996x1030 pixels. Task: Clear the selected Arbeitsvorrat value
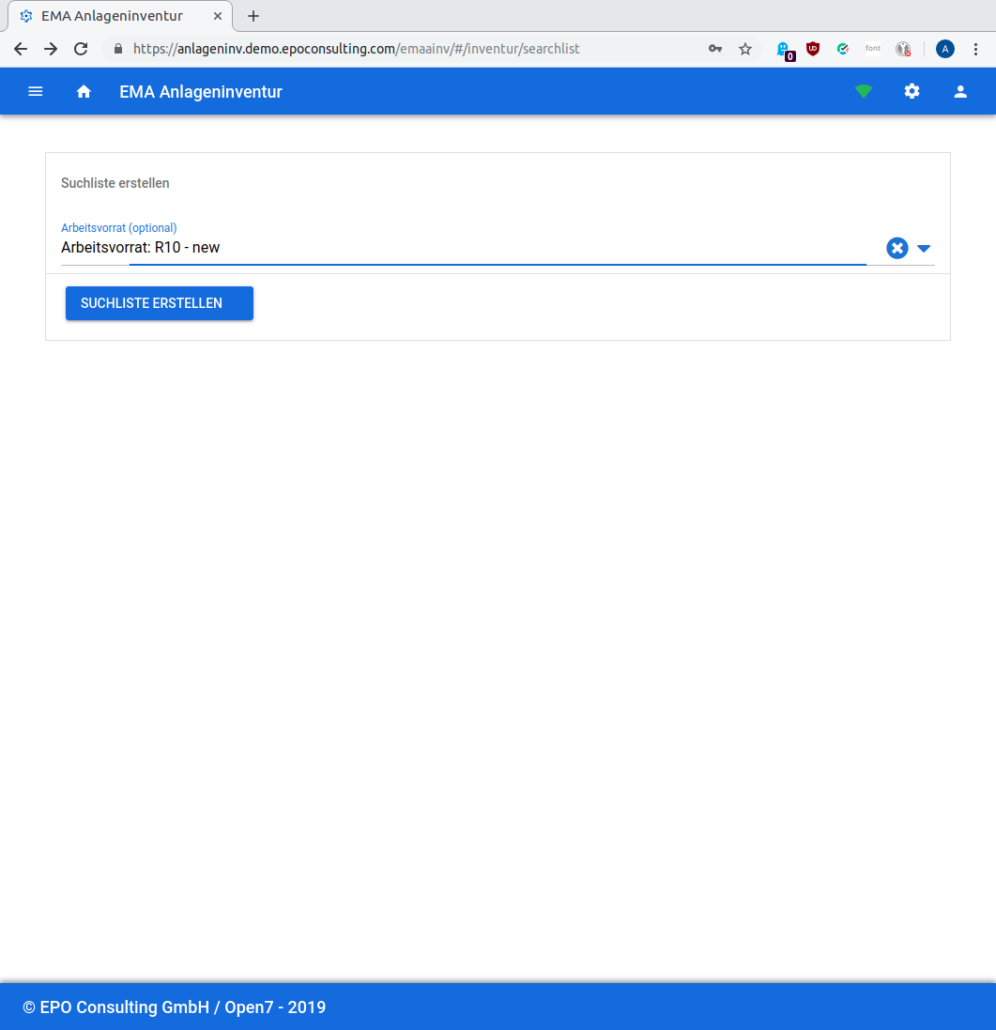897,248
